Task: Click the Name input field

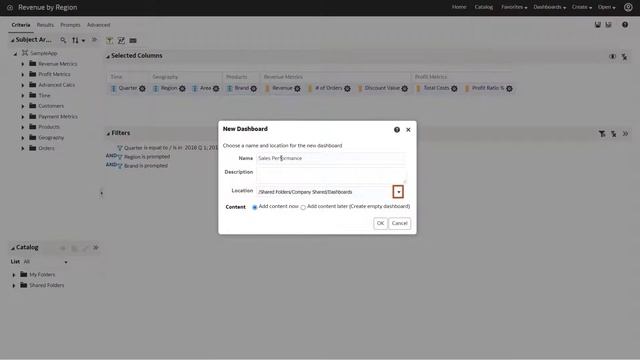Action: pos(331,158)
